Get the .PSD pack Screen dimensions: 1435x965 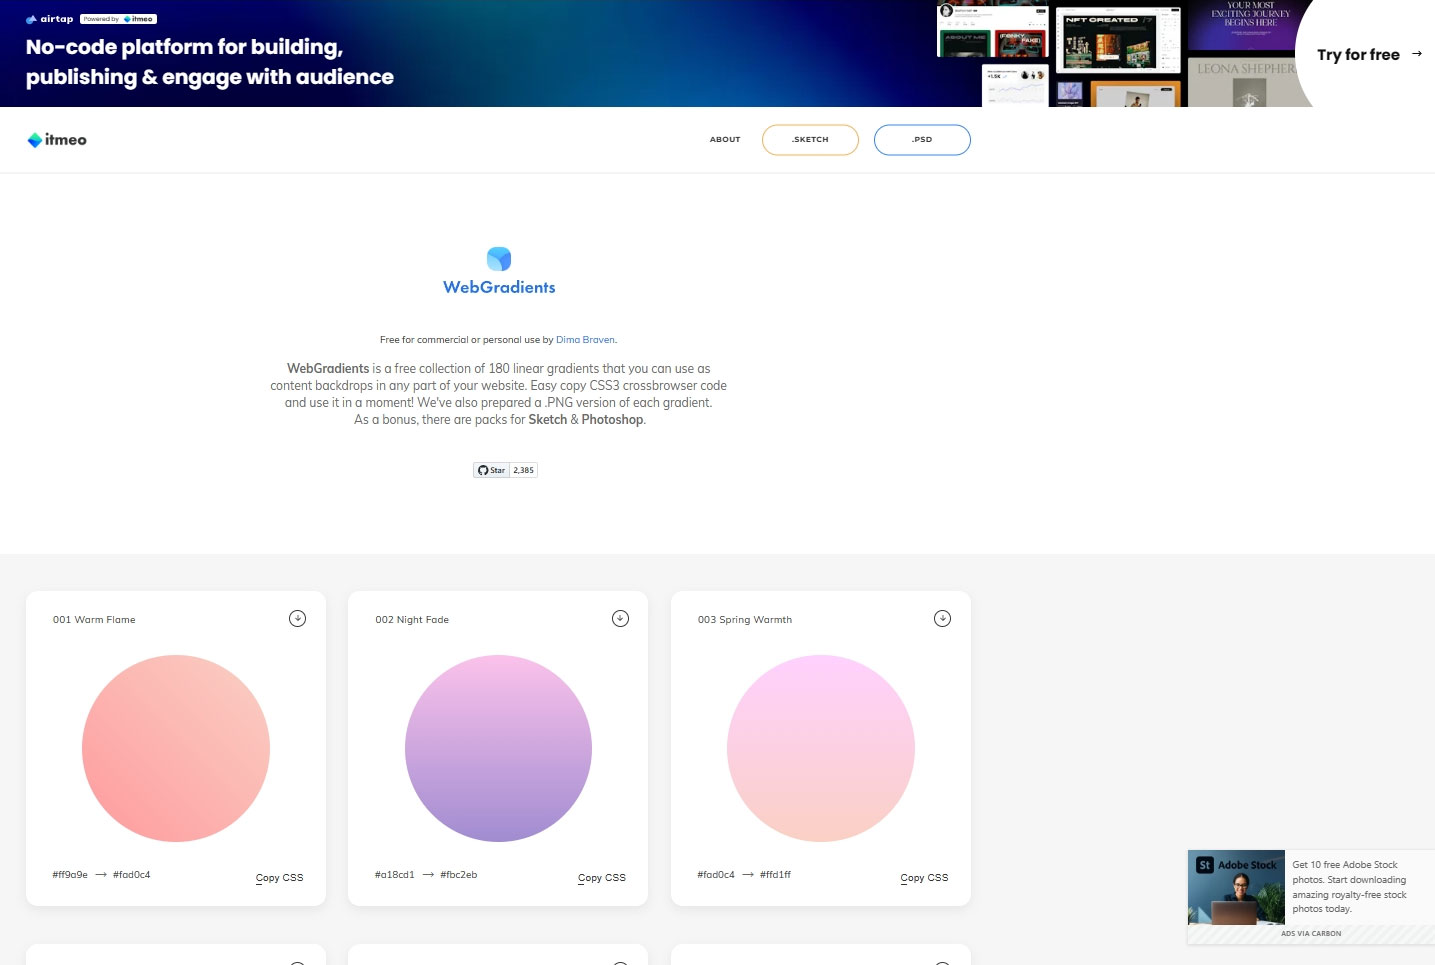[x=922, y=140]
